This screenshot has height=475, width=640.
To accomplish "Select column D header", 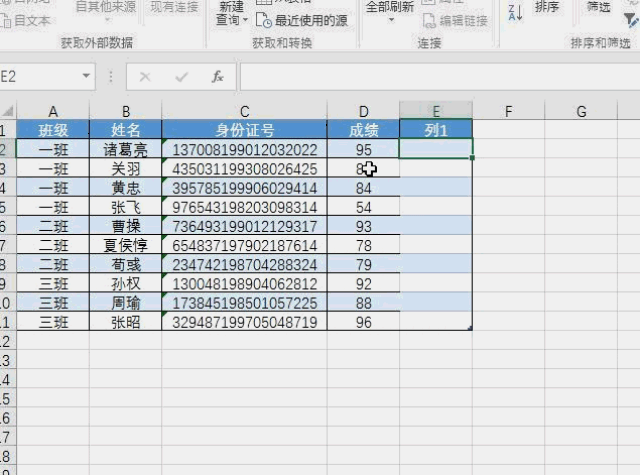I will (x=363, y=111).
